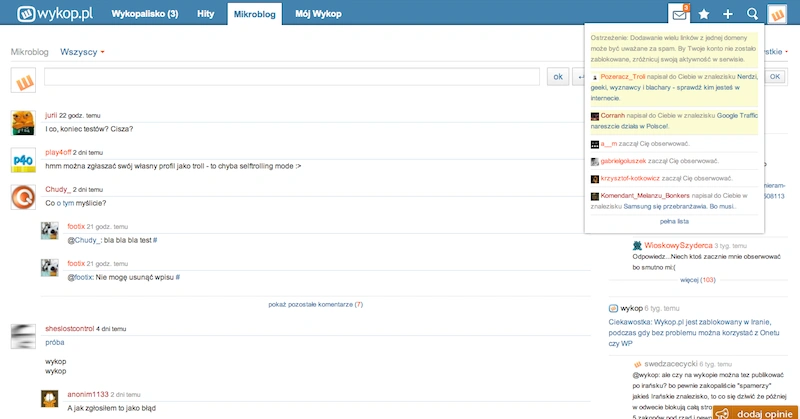The image size is (800, 419).
Task: Click Komendant_Melanzu_Bonkers notification avatar
Action: click(594, 196)
